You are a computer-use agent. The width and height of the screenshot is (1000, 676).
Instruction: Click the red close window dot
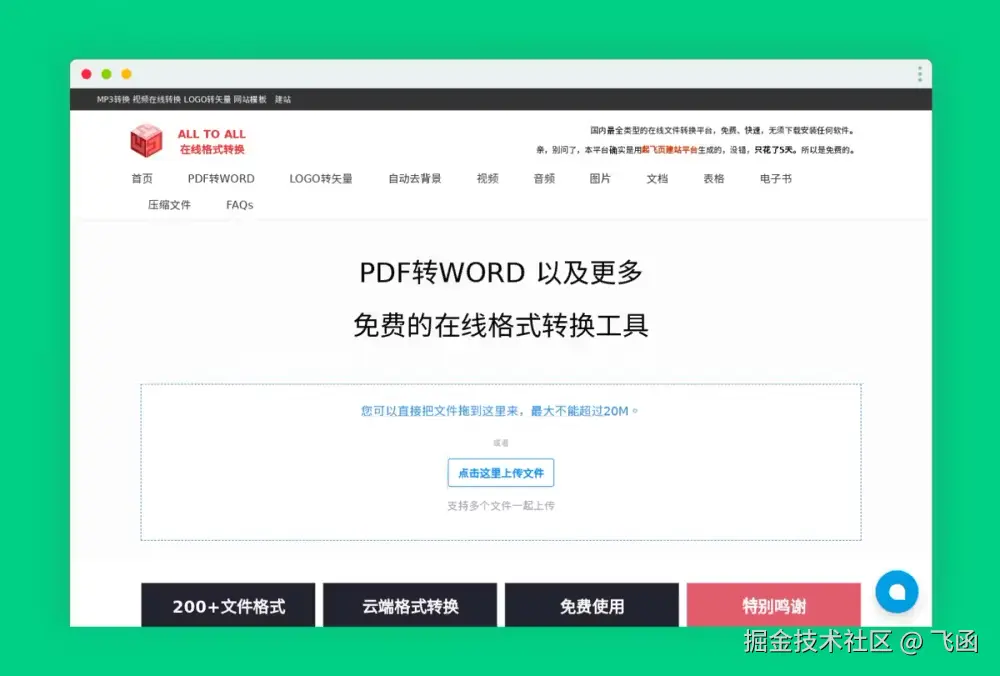click(86, 74)
